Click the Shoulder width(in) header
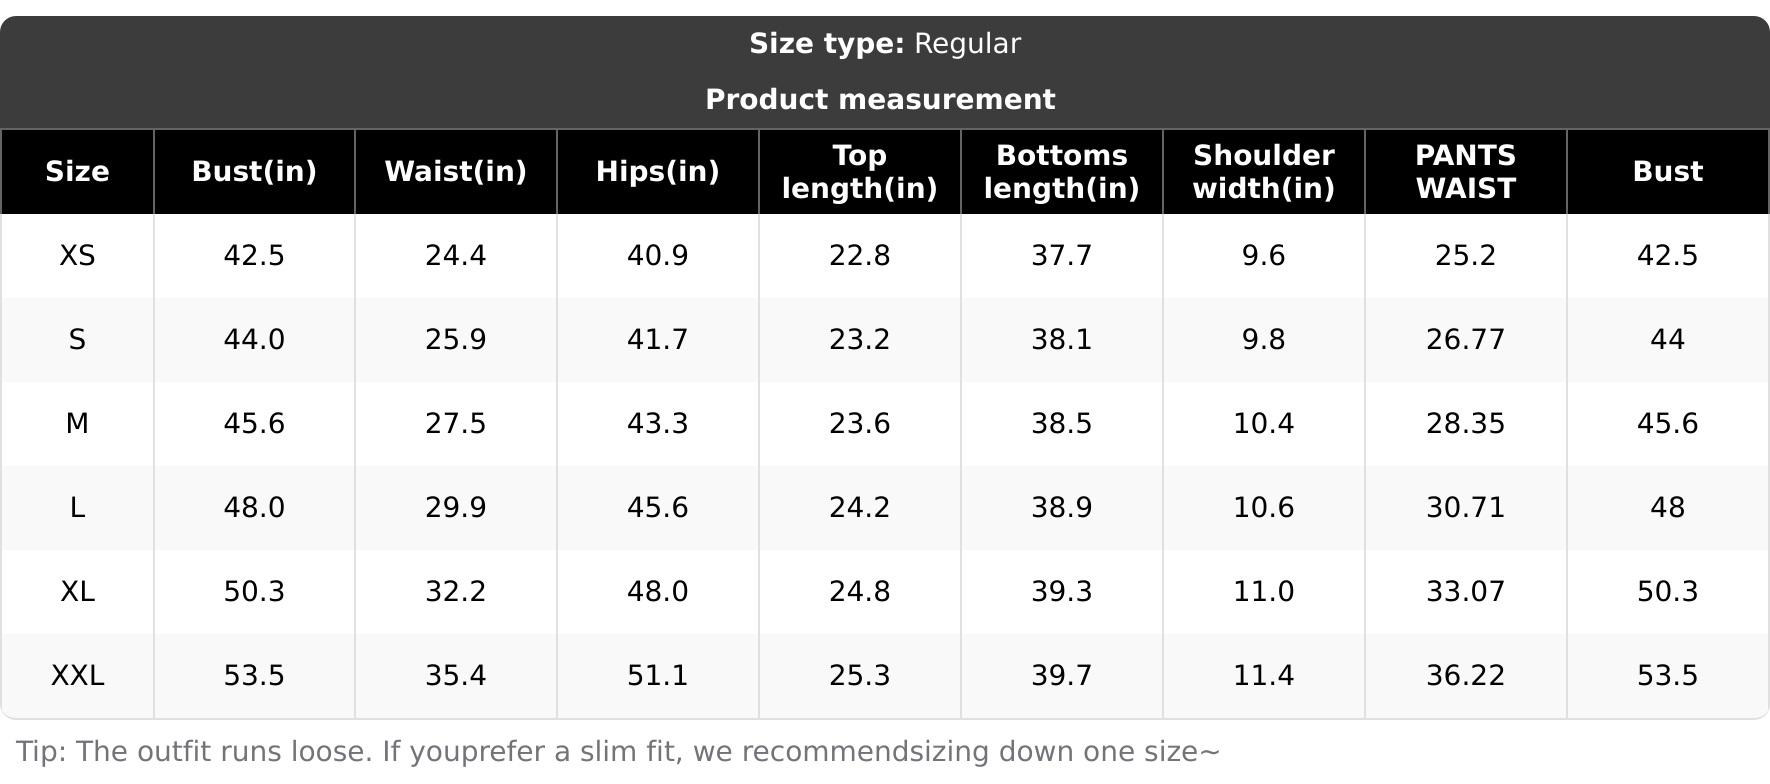Viewport: 1770px width, 784px height. (x=1264, y=171)
